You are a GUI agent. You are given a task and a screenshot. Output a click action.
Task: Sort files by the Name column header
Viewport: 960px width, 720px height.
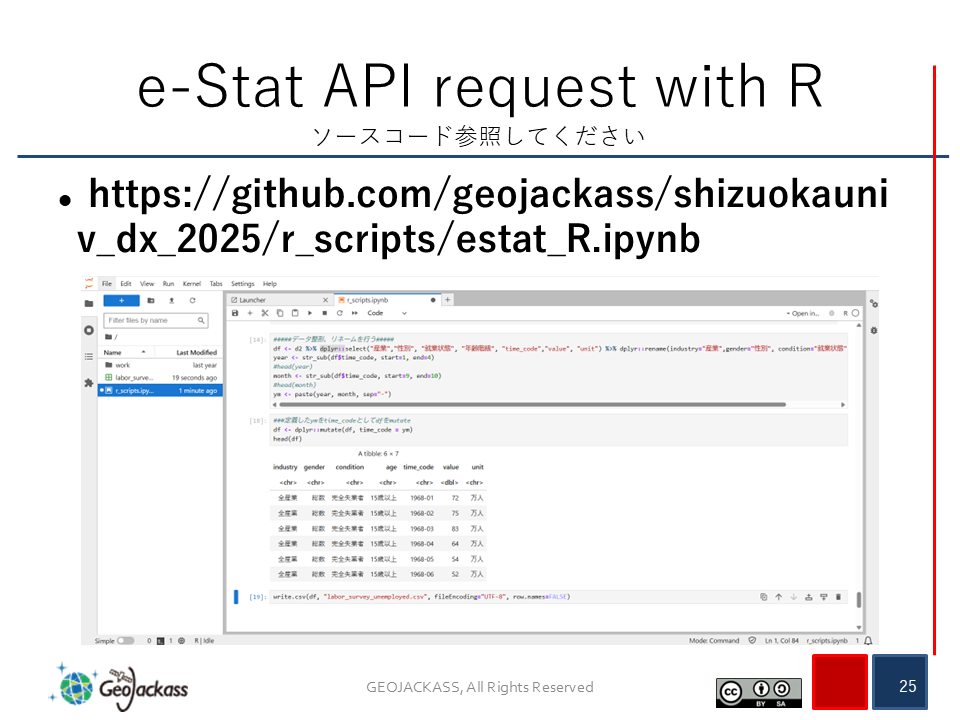[113, 352]
